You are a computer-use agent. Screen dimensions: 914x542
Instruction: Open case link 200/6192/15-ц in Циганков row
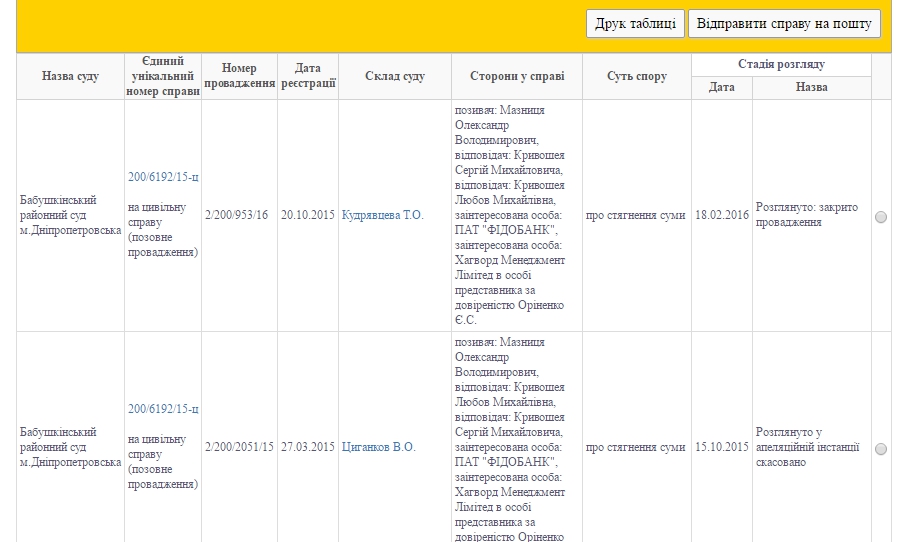164,409
